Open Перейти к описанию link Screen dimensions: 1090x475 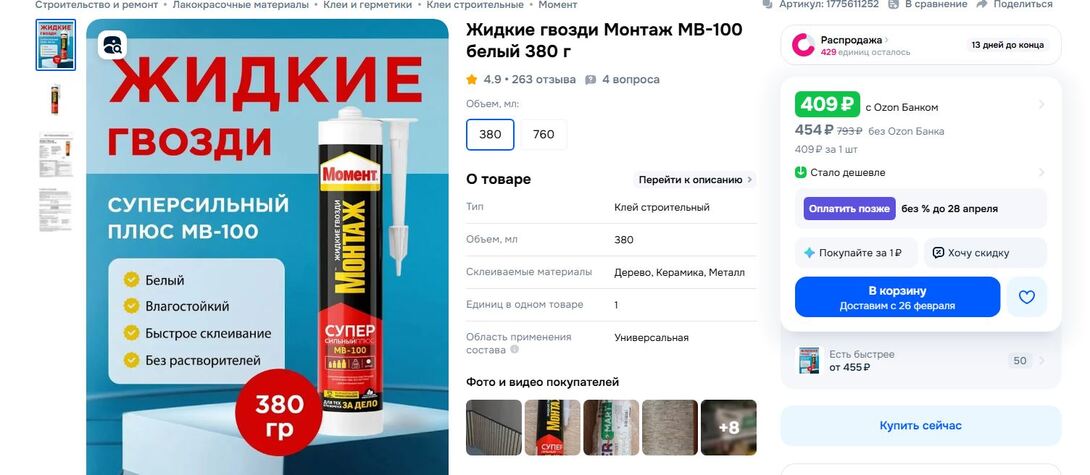click(696, 179)
